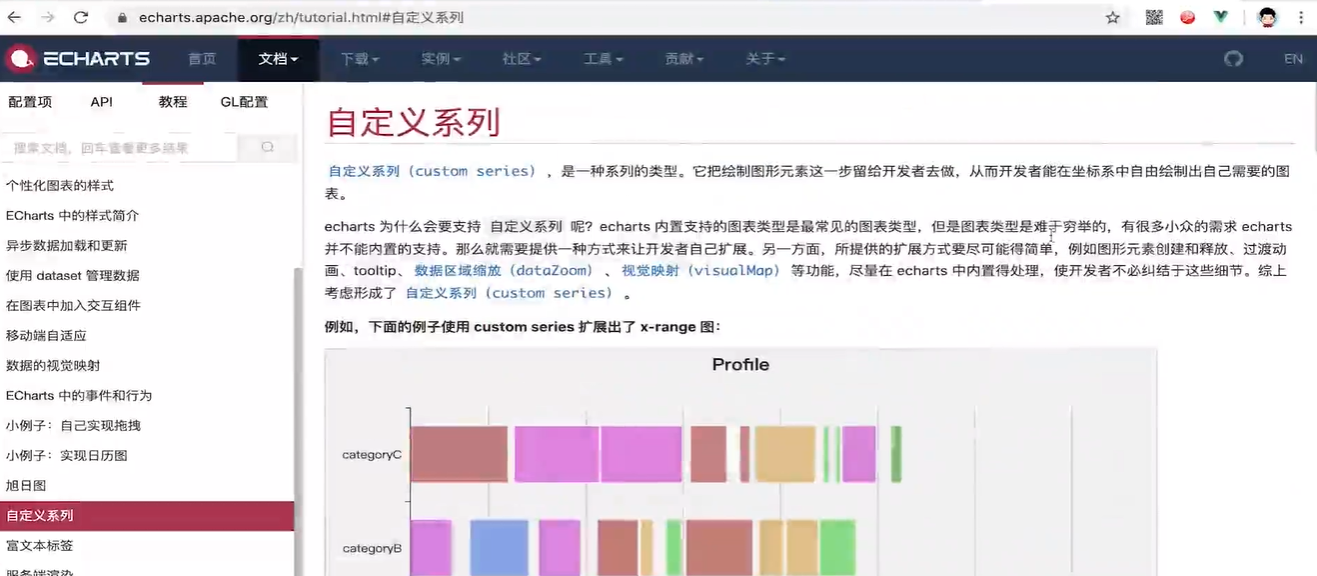Viewport: 1317px width, 576px height.
Task: Focus the browser address bar URL
Action: 301,18
